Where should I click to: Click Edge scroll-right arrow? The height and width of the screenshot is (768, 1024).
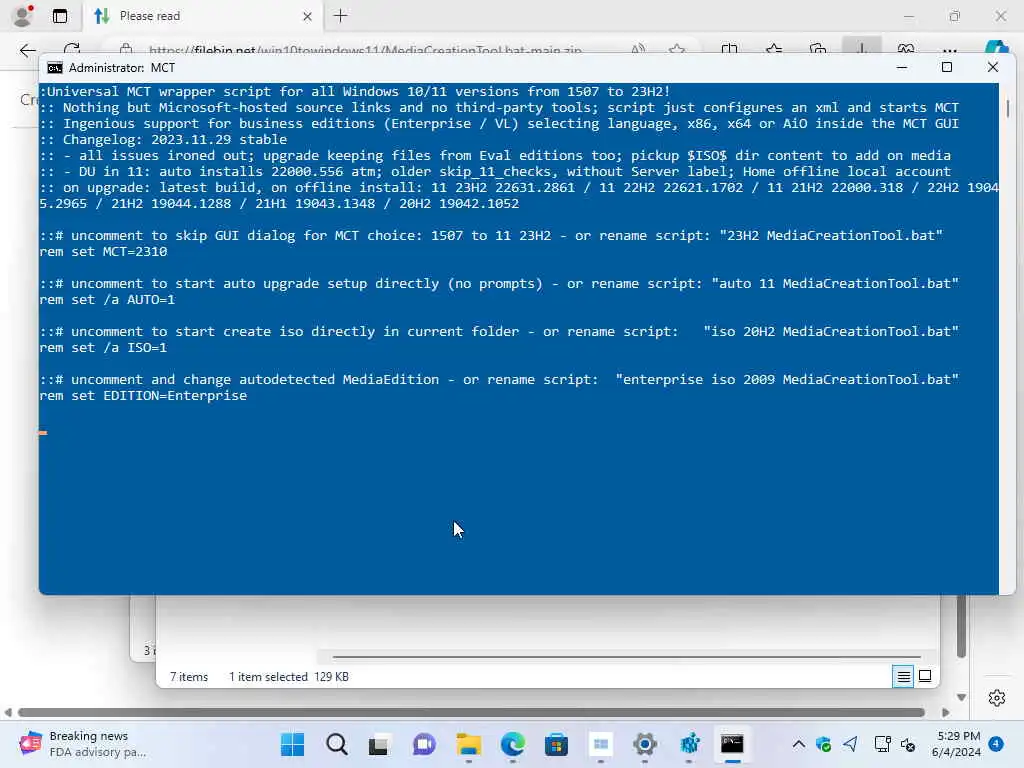pos(946,712)
